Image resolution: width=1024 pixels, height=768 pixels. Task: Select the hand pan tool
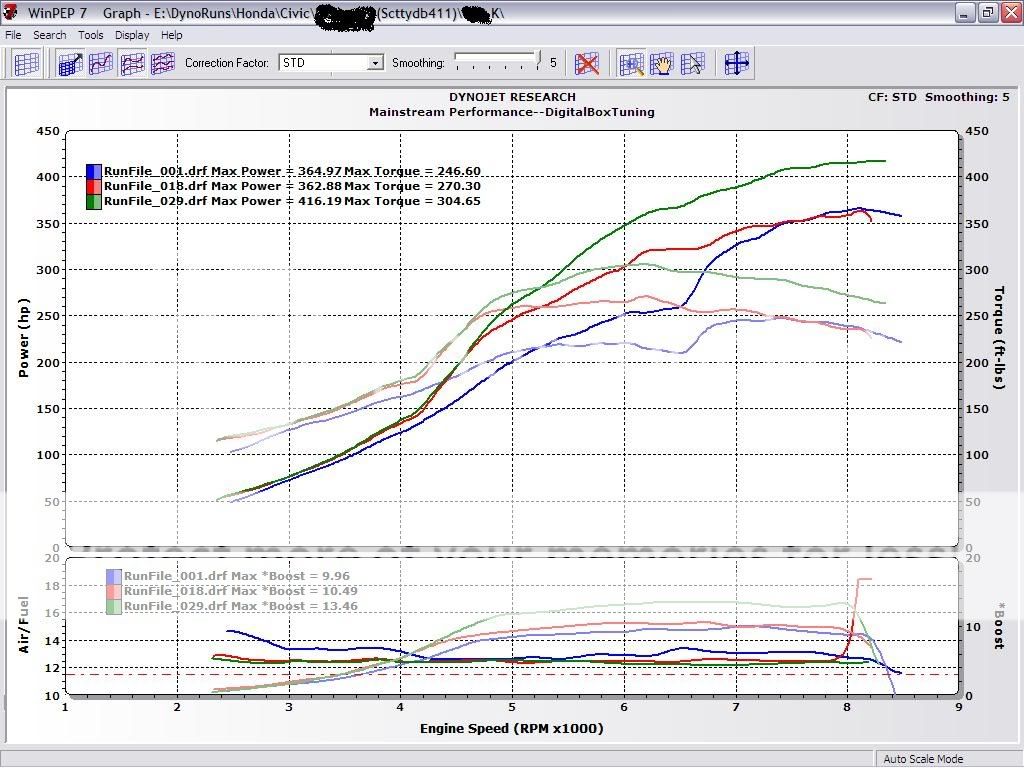coord(662,63)
